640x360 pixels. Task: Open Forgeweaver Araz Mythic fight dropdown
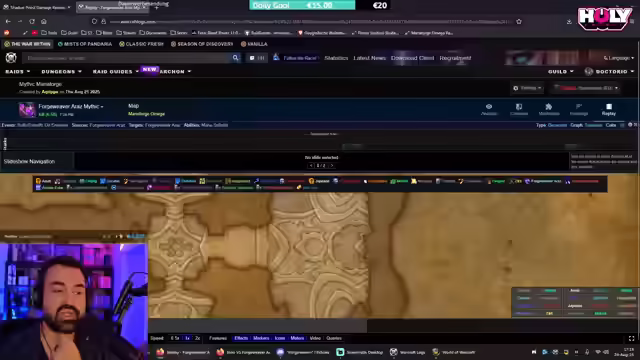click(71, 106)
